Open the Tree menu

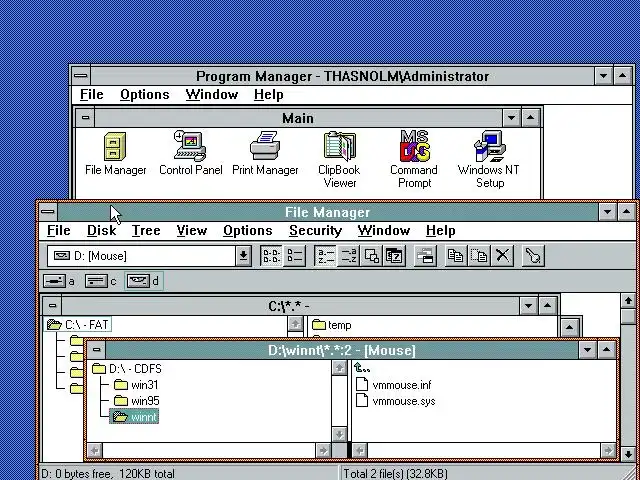pos(146,231)
